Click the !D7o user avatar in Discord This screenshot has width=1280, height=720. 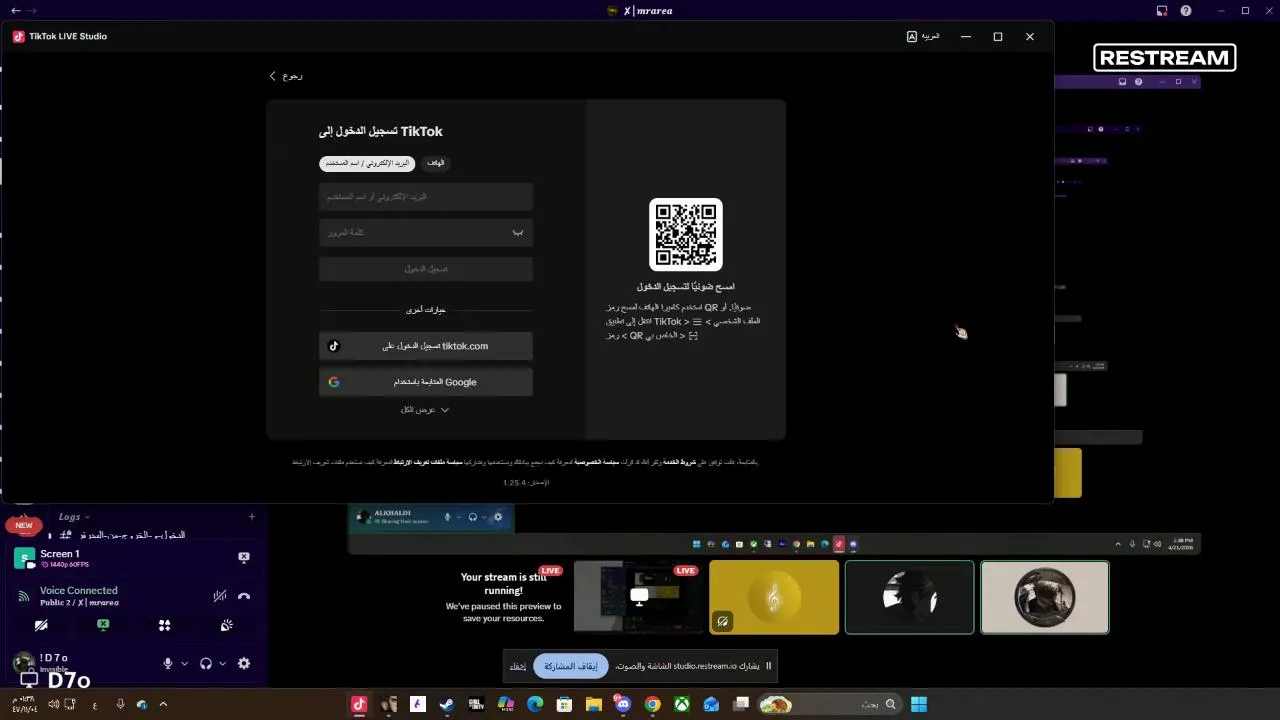coord(23,663)
